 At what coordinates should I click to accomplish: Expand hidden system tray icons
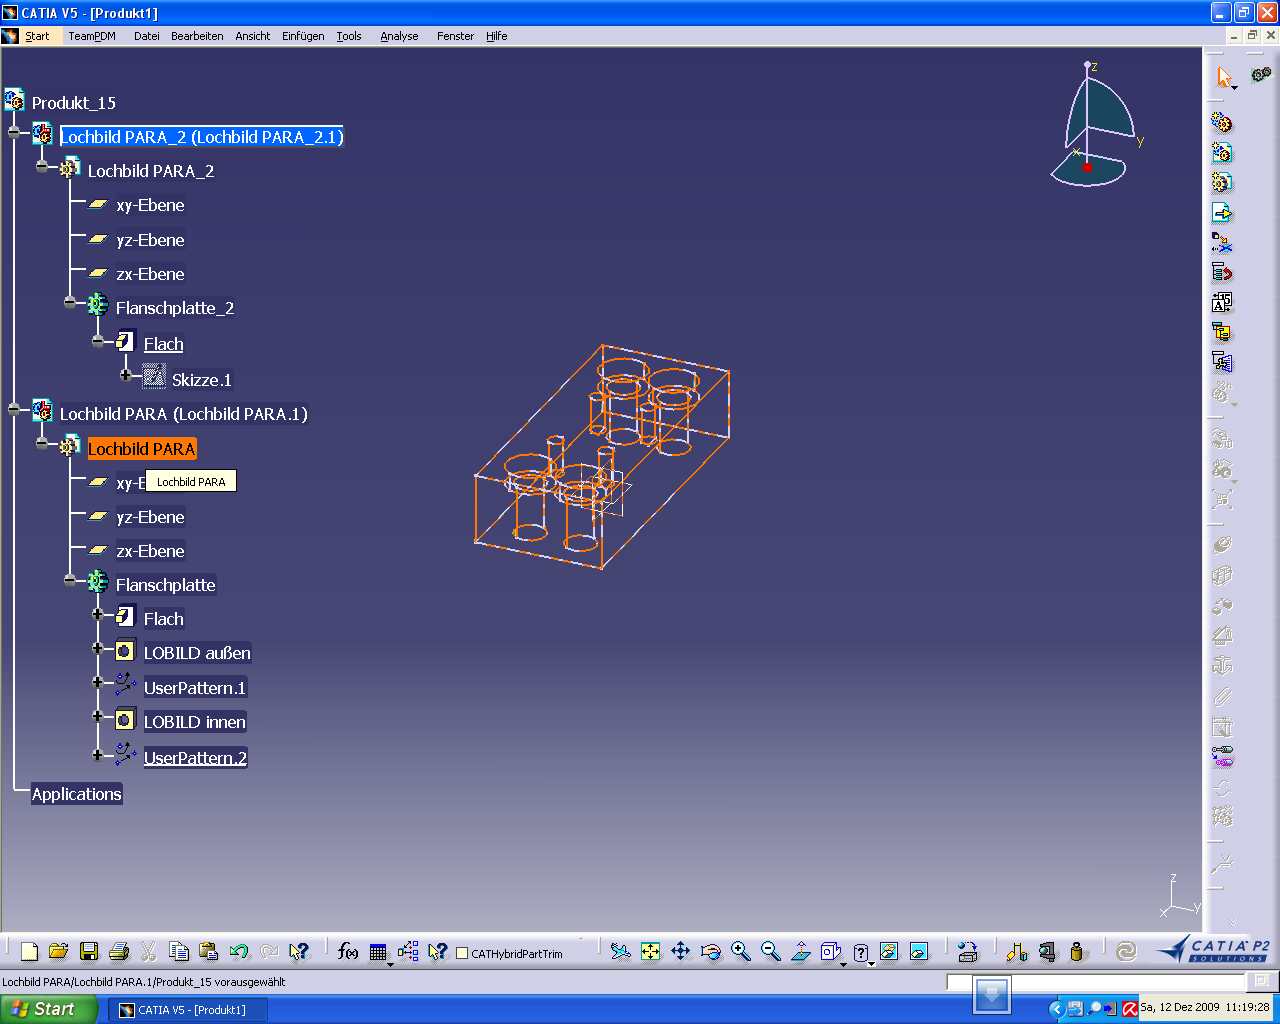tap(1056, 1009)
